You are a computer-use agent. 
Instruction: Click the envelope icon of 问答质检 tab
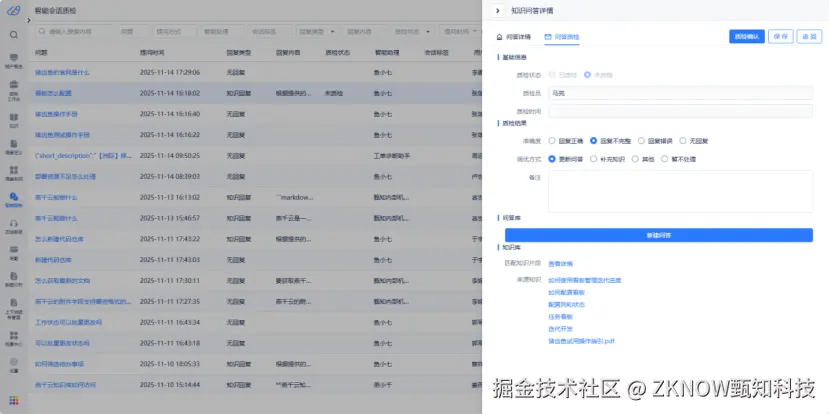(548, 37)
